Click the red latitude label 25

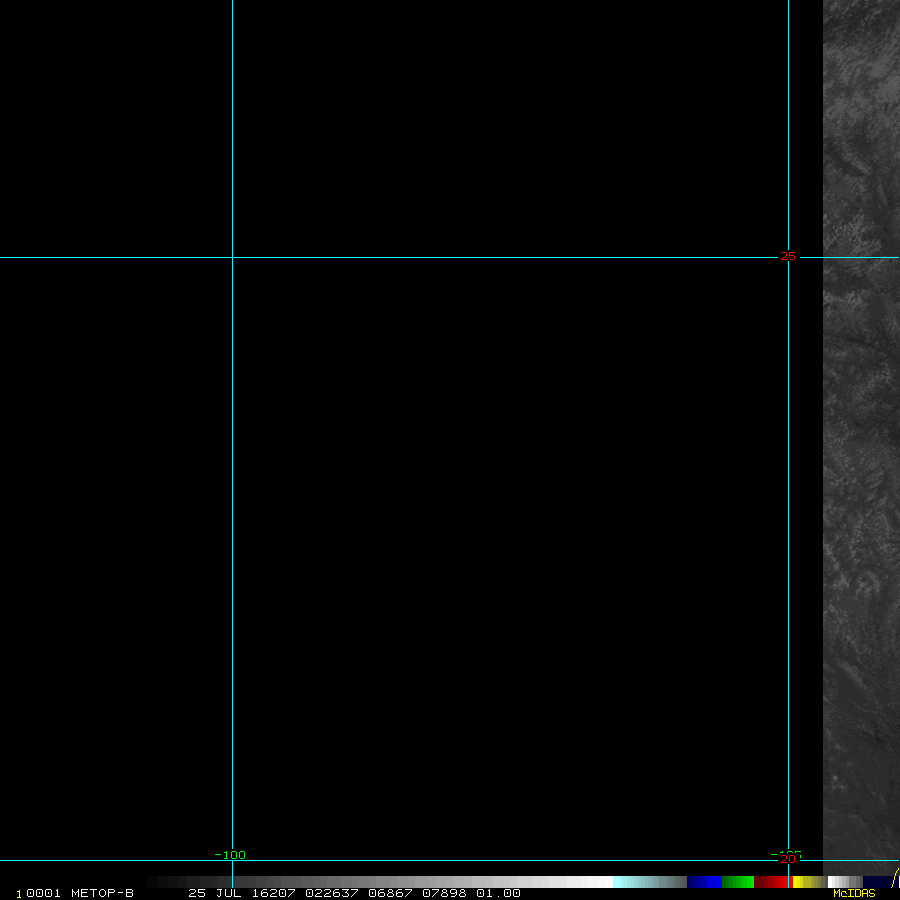pyautogui.click(x=788, y=257)
